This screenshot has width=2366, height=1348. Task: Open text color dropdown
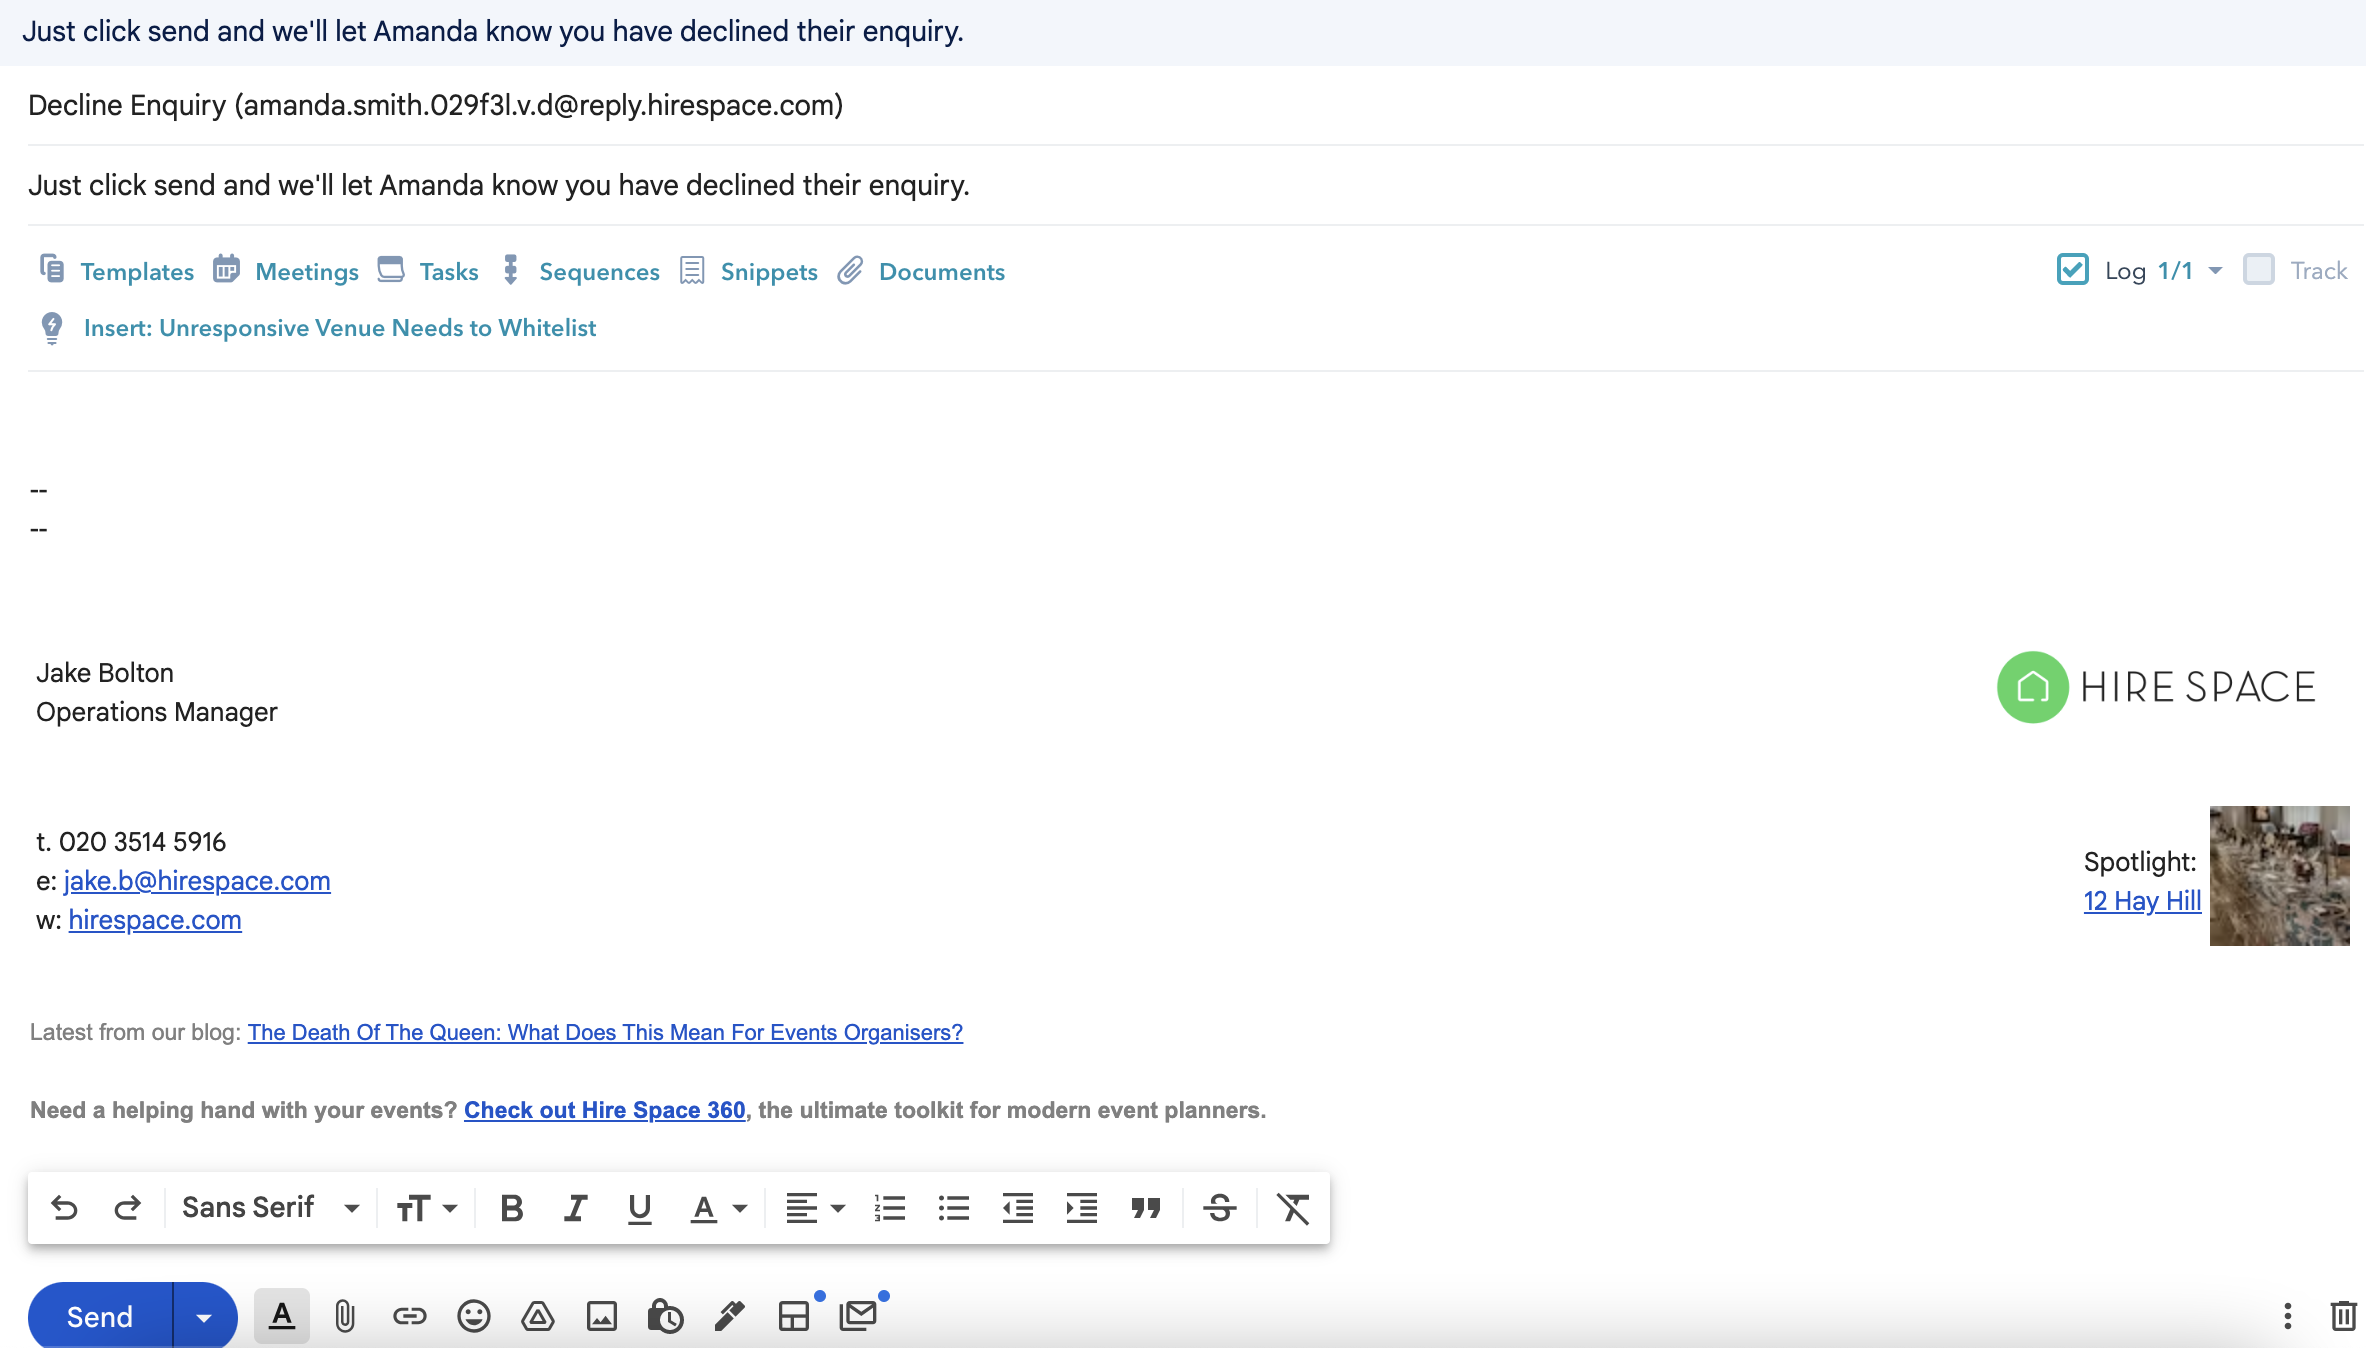click(x=719, y=1208)
